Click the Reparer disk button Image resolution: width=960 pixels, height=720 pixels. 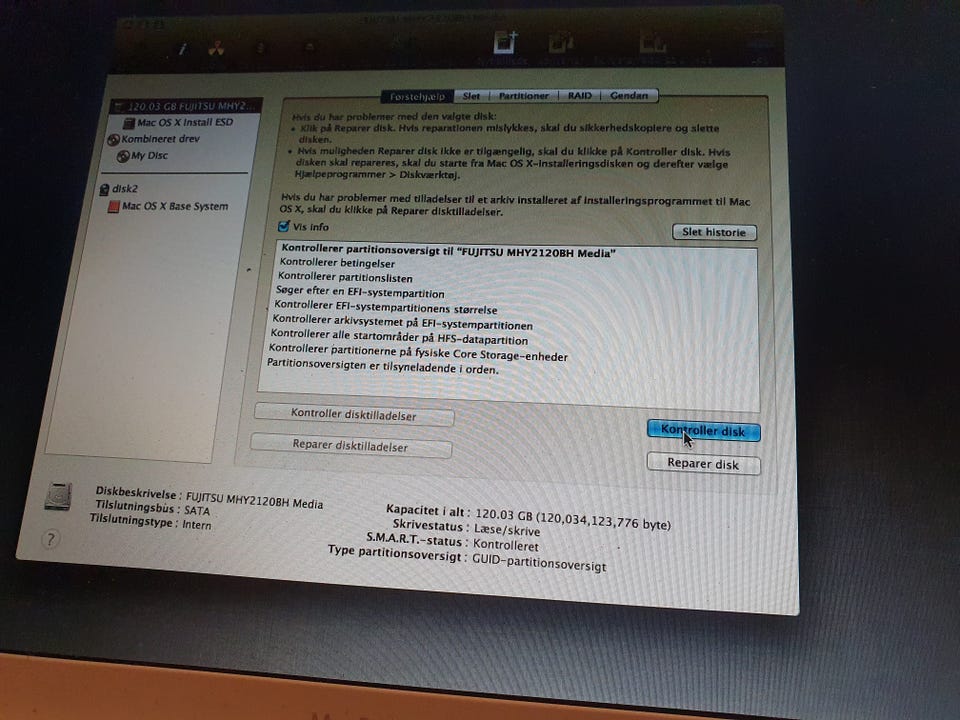click(x=703, y=464)
